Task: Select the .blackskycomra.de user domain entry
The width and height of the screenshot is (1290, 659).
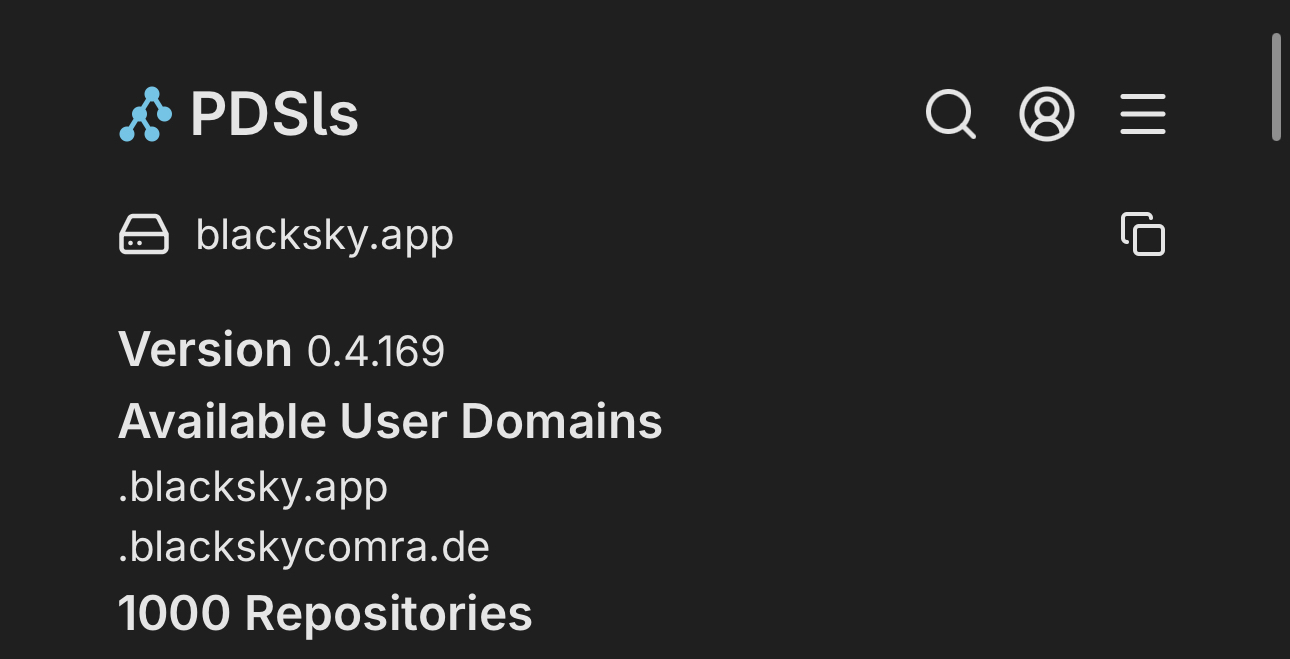Action: pyautogui.click(x=304, y=547)
